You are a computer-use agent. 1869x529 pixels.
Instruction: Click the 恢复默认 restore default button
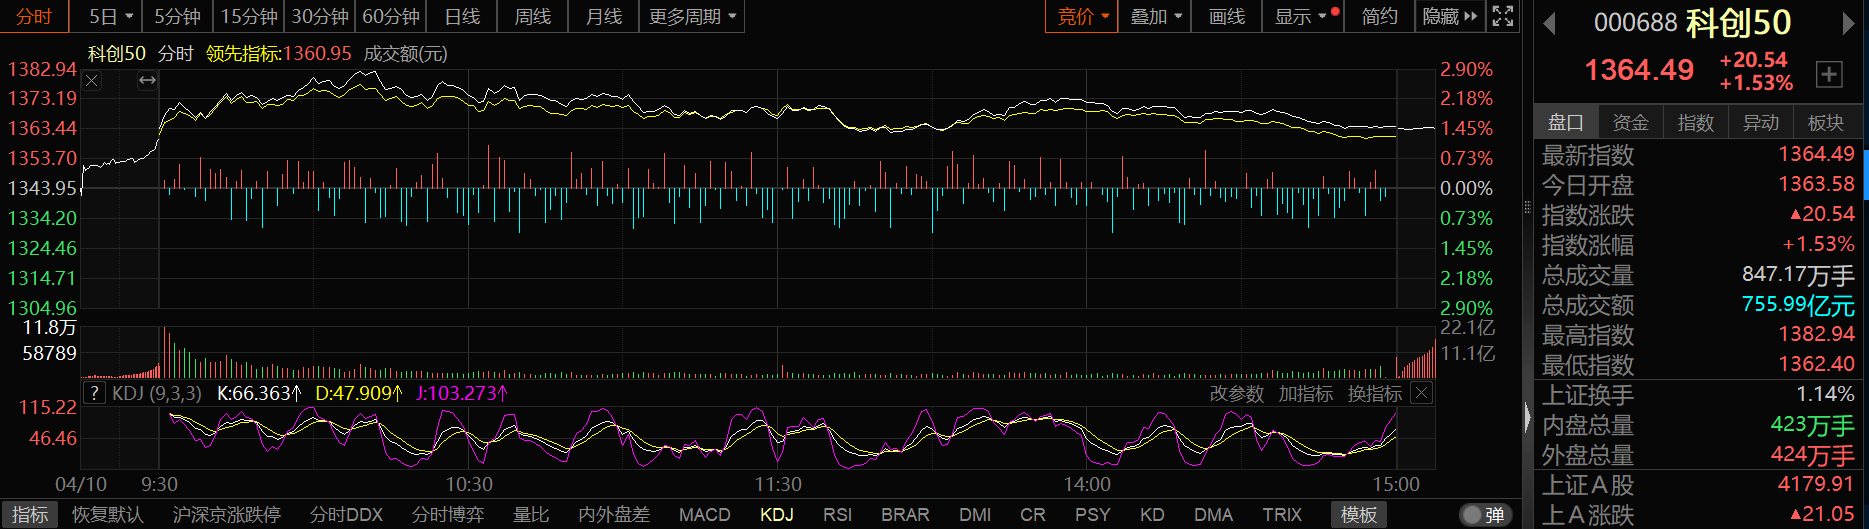tap(108, 515)
